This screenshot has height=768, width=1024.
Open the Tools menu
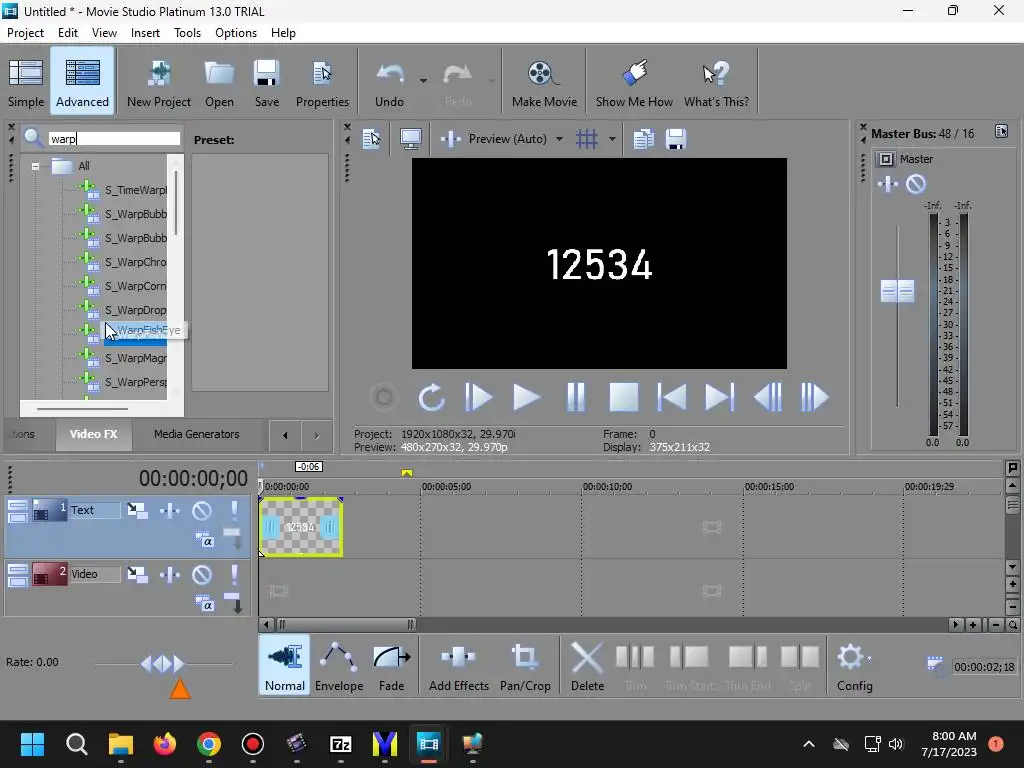click(x=187, y=33)
